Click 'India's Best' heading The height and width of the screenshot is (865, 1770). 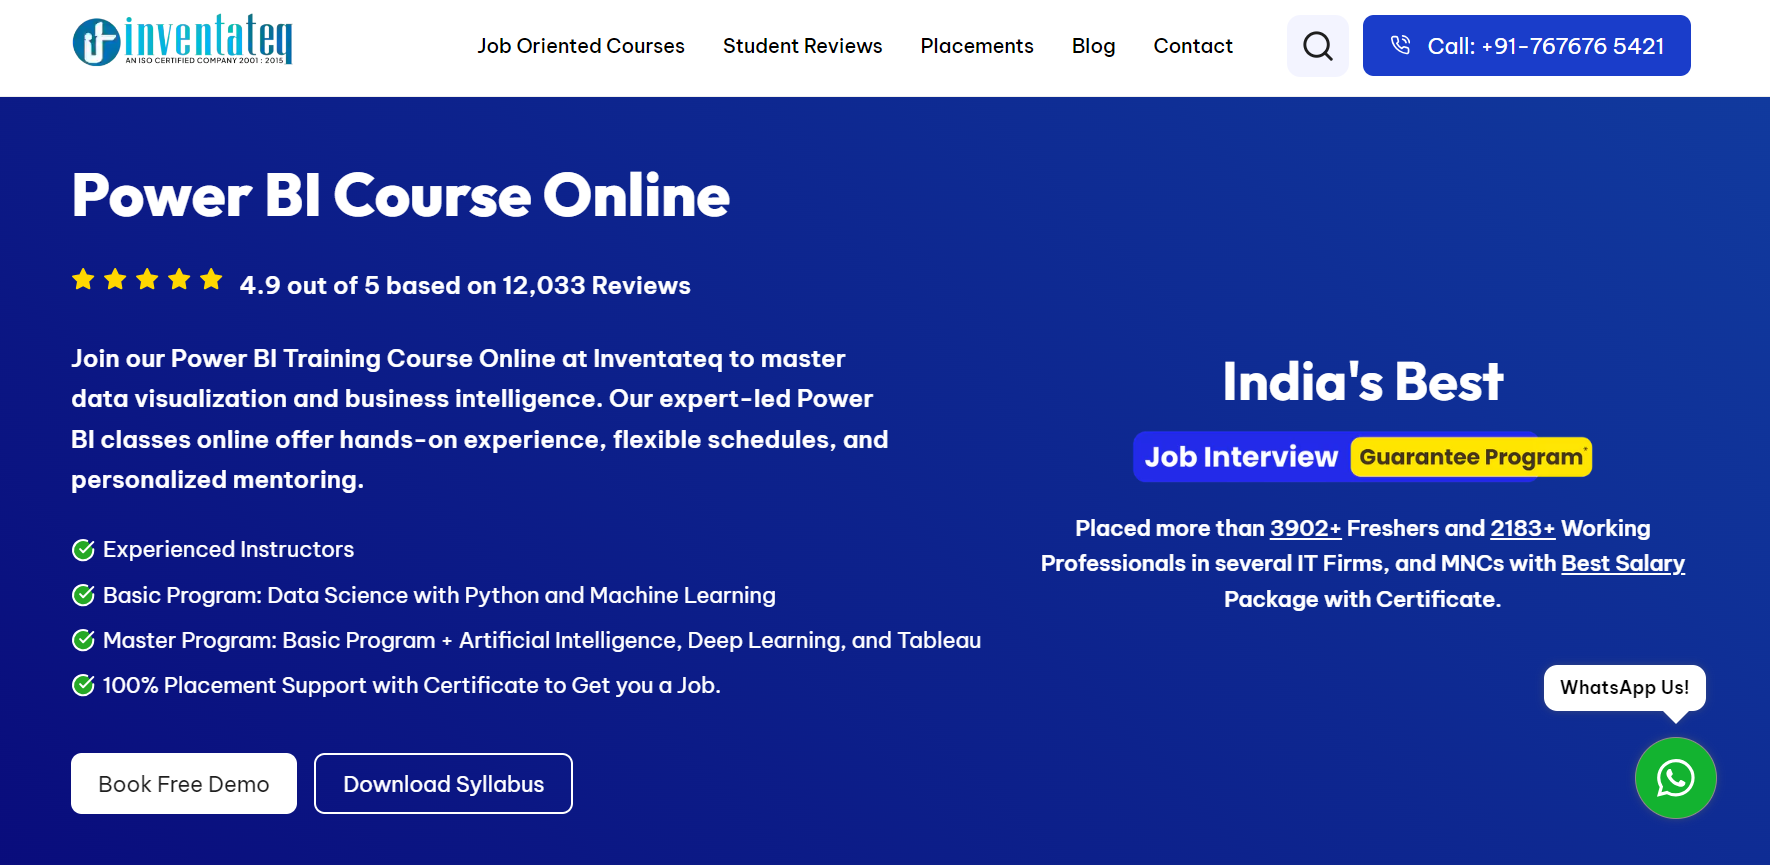(x=1363, y=382)
